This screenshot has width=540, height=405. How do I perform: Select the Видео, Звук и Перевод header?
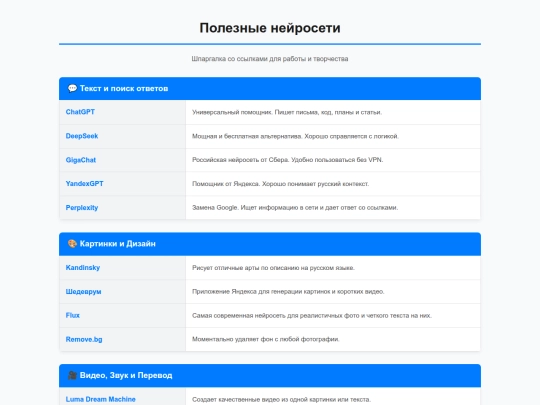pos(270,375)
